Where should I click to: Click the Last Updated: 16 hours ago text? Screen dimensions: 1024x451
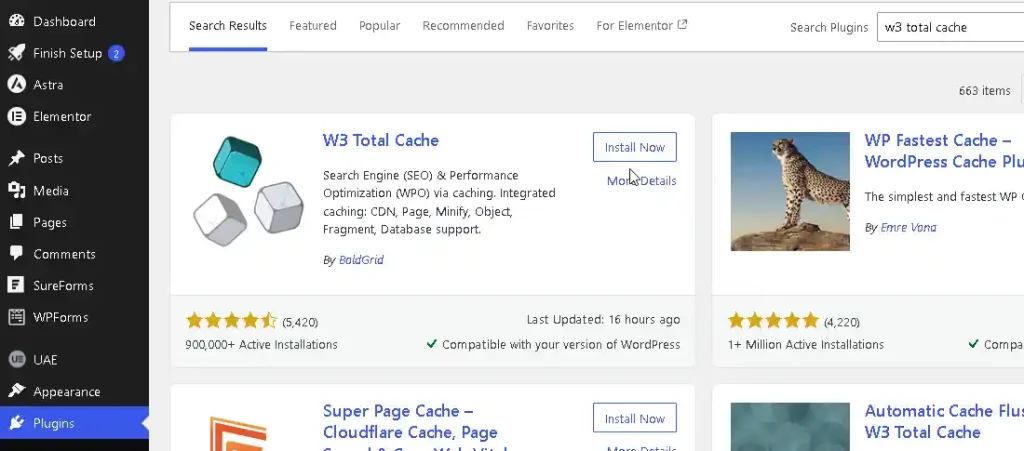click(x=603, y=320)
